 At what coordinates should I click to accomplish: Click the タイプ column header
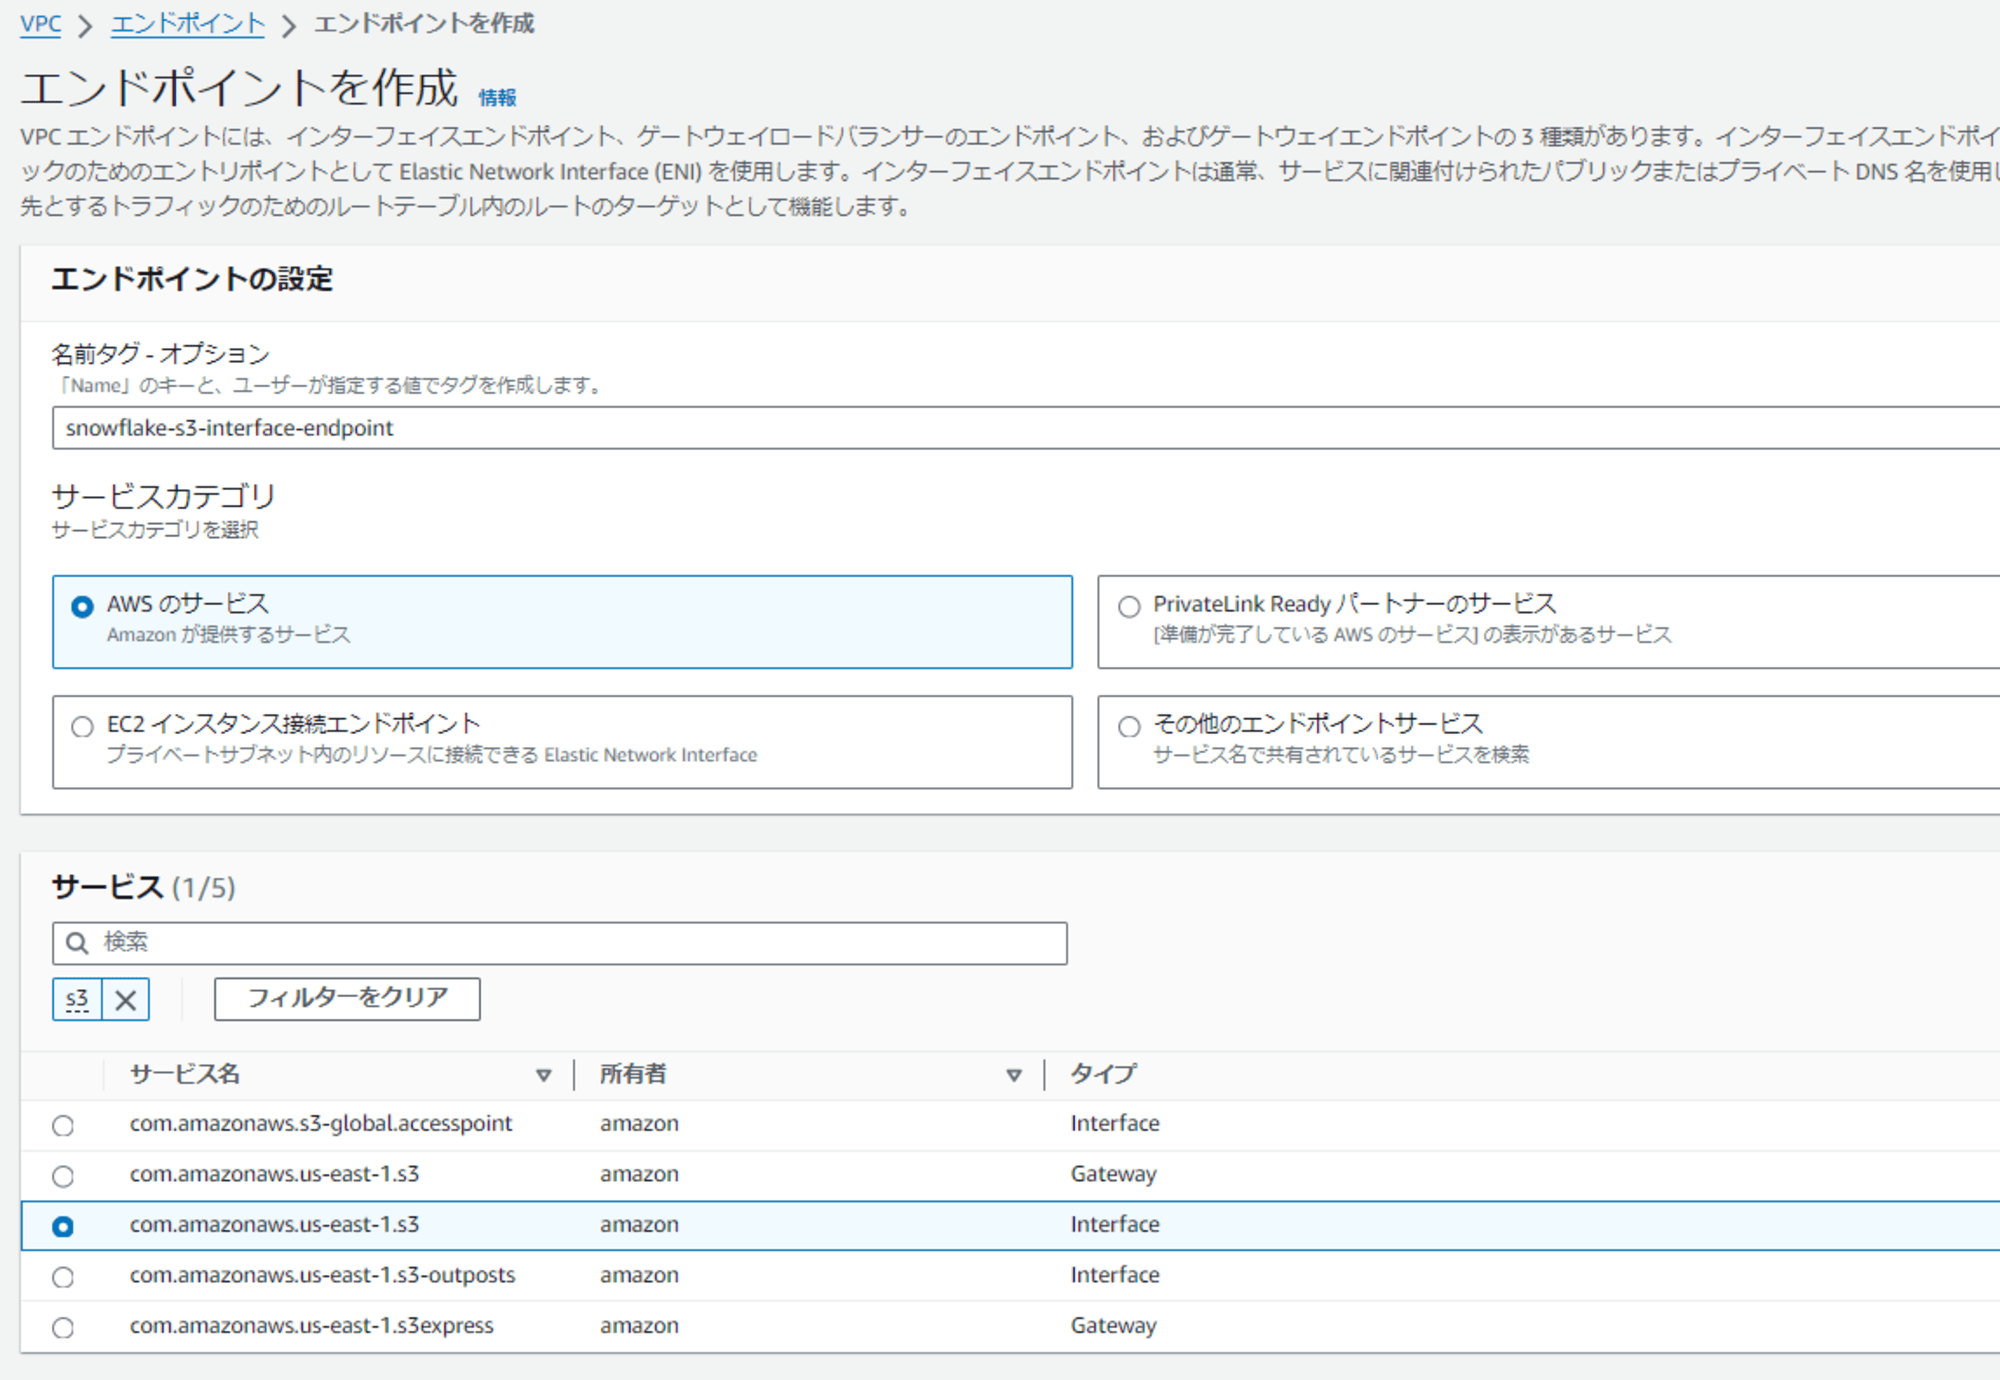(1103, 1074)
